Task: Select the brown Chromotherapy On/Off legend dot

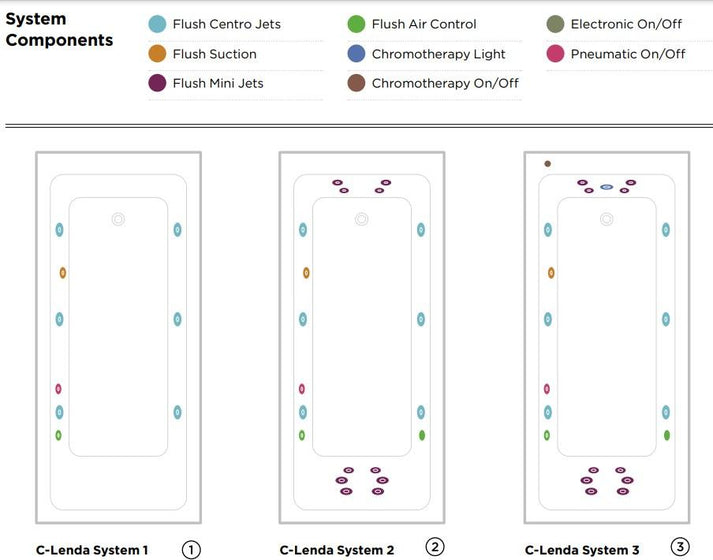Action: pos(356,83)
